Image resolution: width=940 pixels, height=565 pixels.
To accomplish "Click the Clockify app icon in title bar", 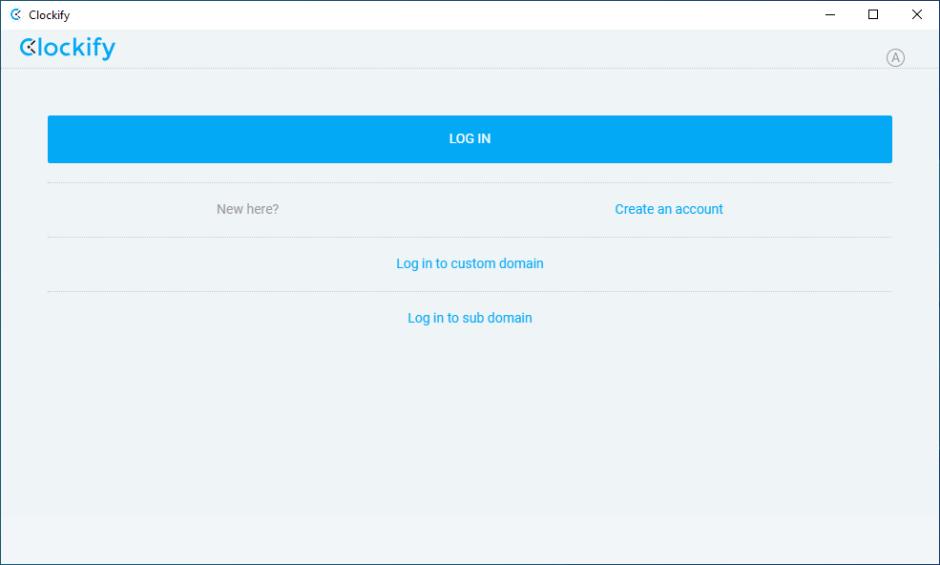I will tap(16, 14).
